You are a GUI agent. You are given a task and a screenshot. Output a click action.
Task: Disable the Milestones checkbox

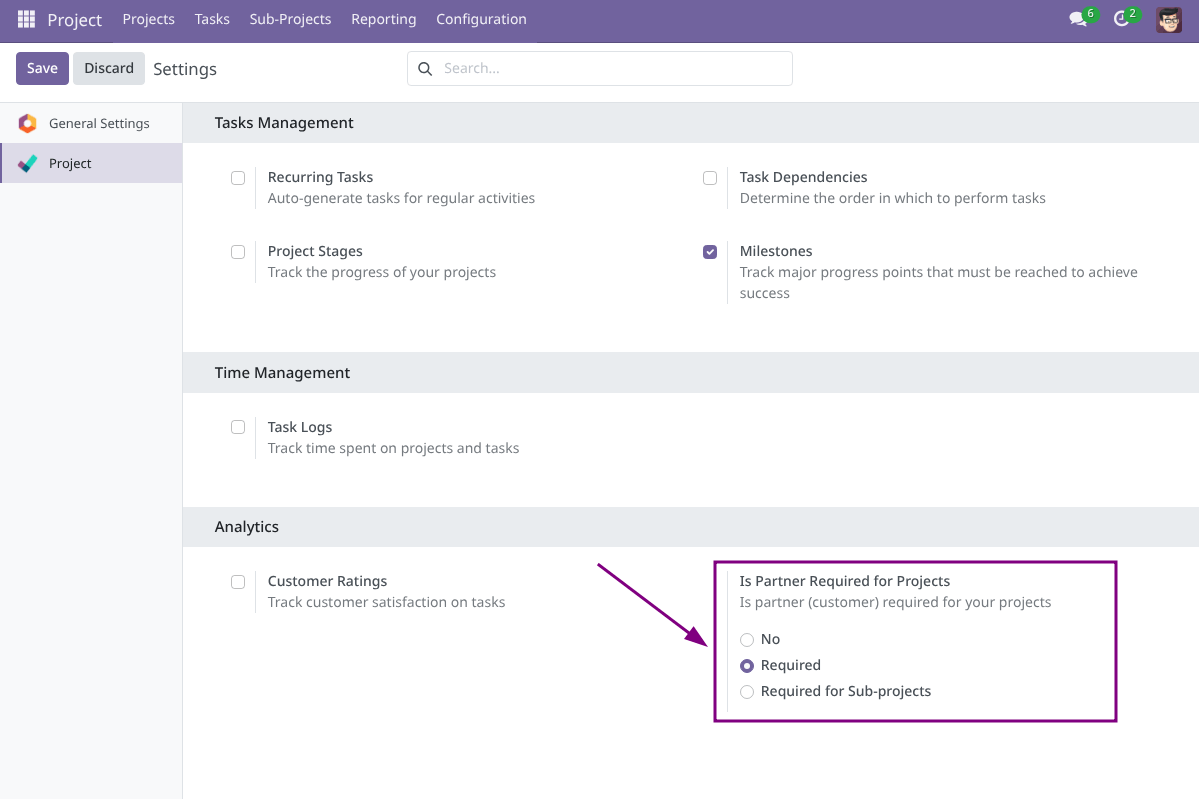tap(710, 251)
